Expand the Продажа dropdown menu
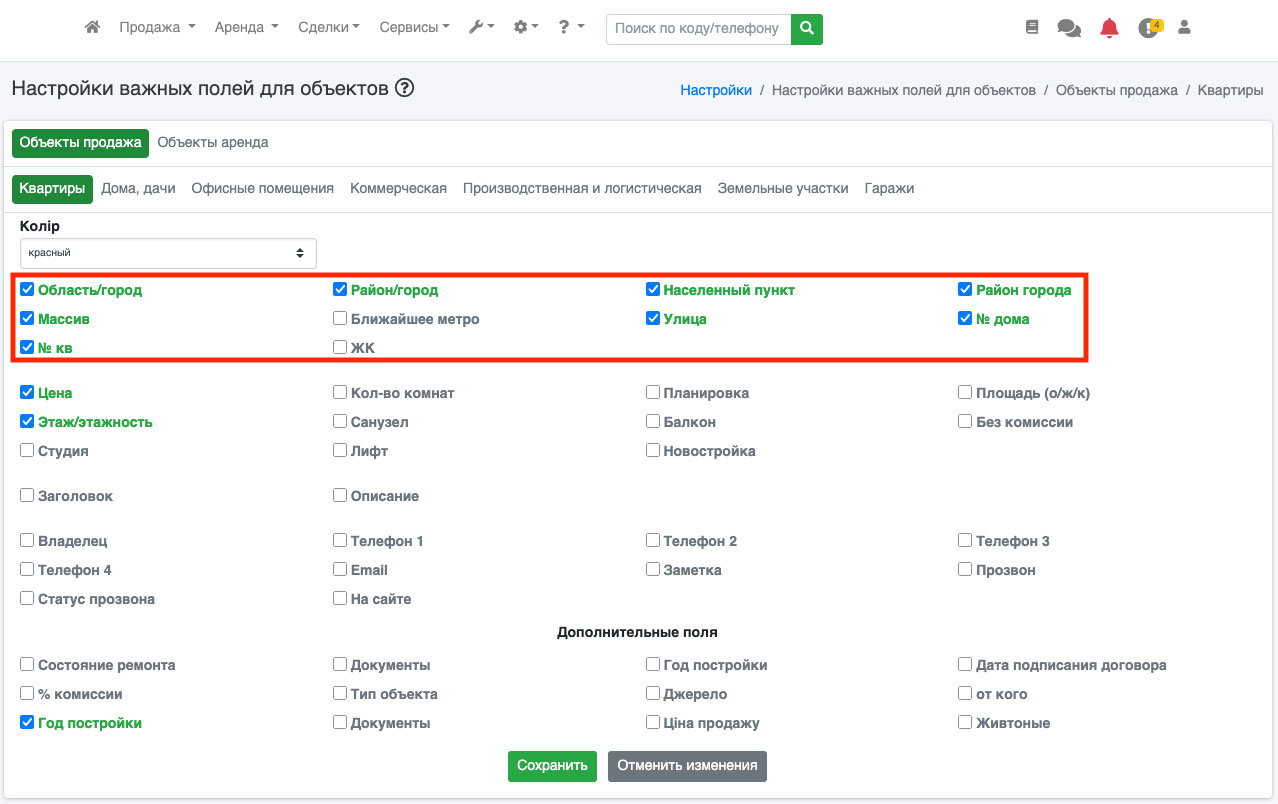 coord(157,28)
